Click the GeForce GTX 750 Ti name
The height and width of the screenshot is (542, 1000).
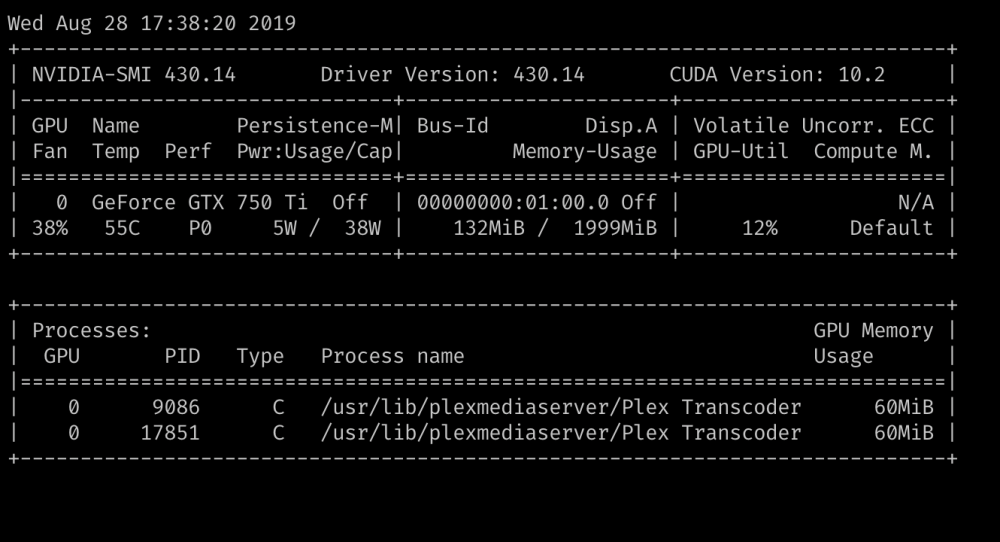point(200,203)
